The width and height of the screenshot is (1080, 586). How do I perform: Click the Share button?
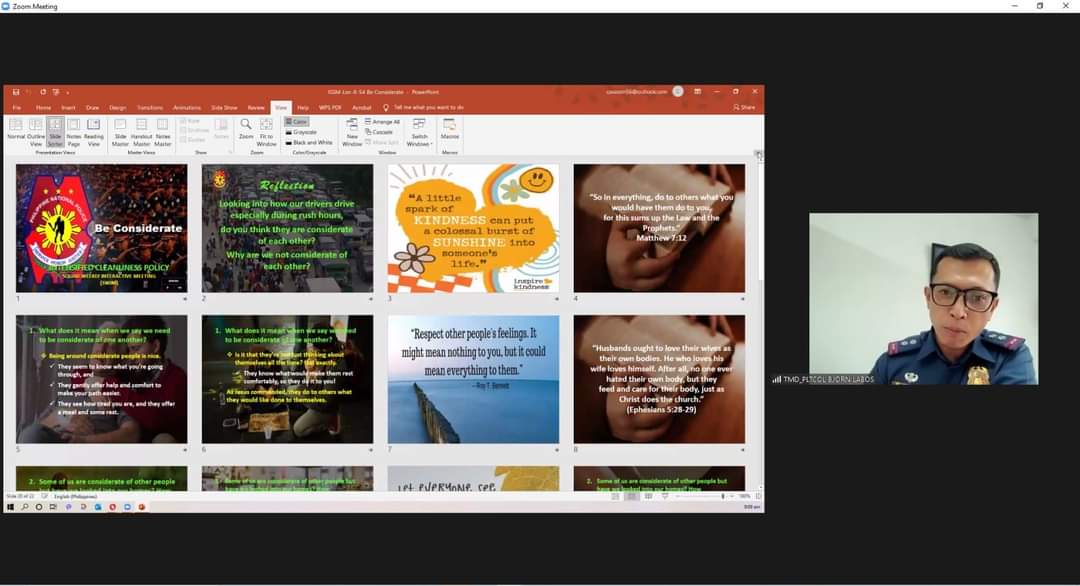pyautogui.click(x=744, y=107)
